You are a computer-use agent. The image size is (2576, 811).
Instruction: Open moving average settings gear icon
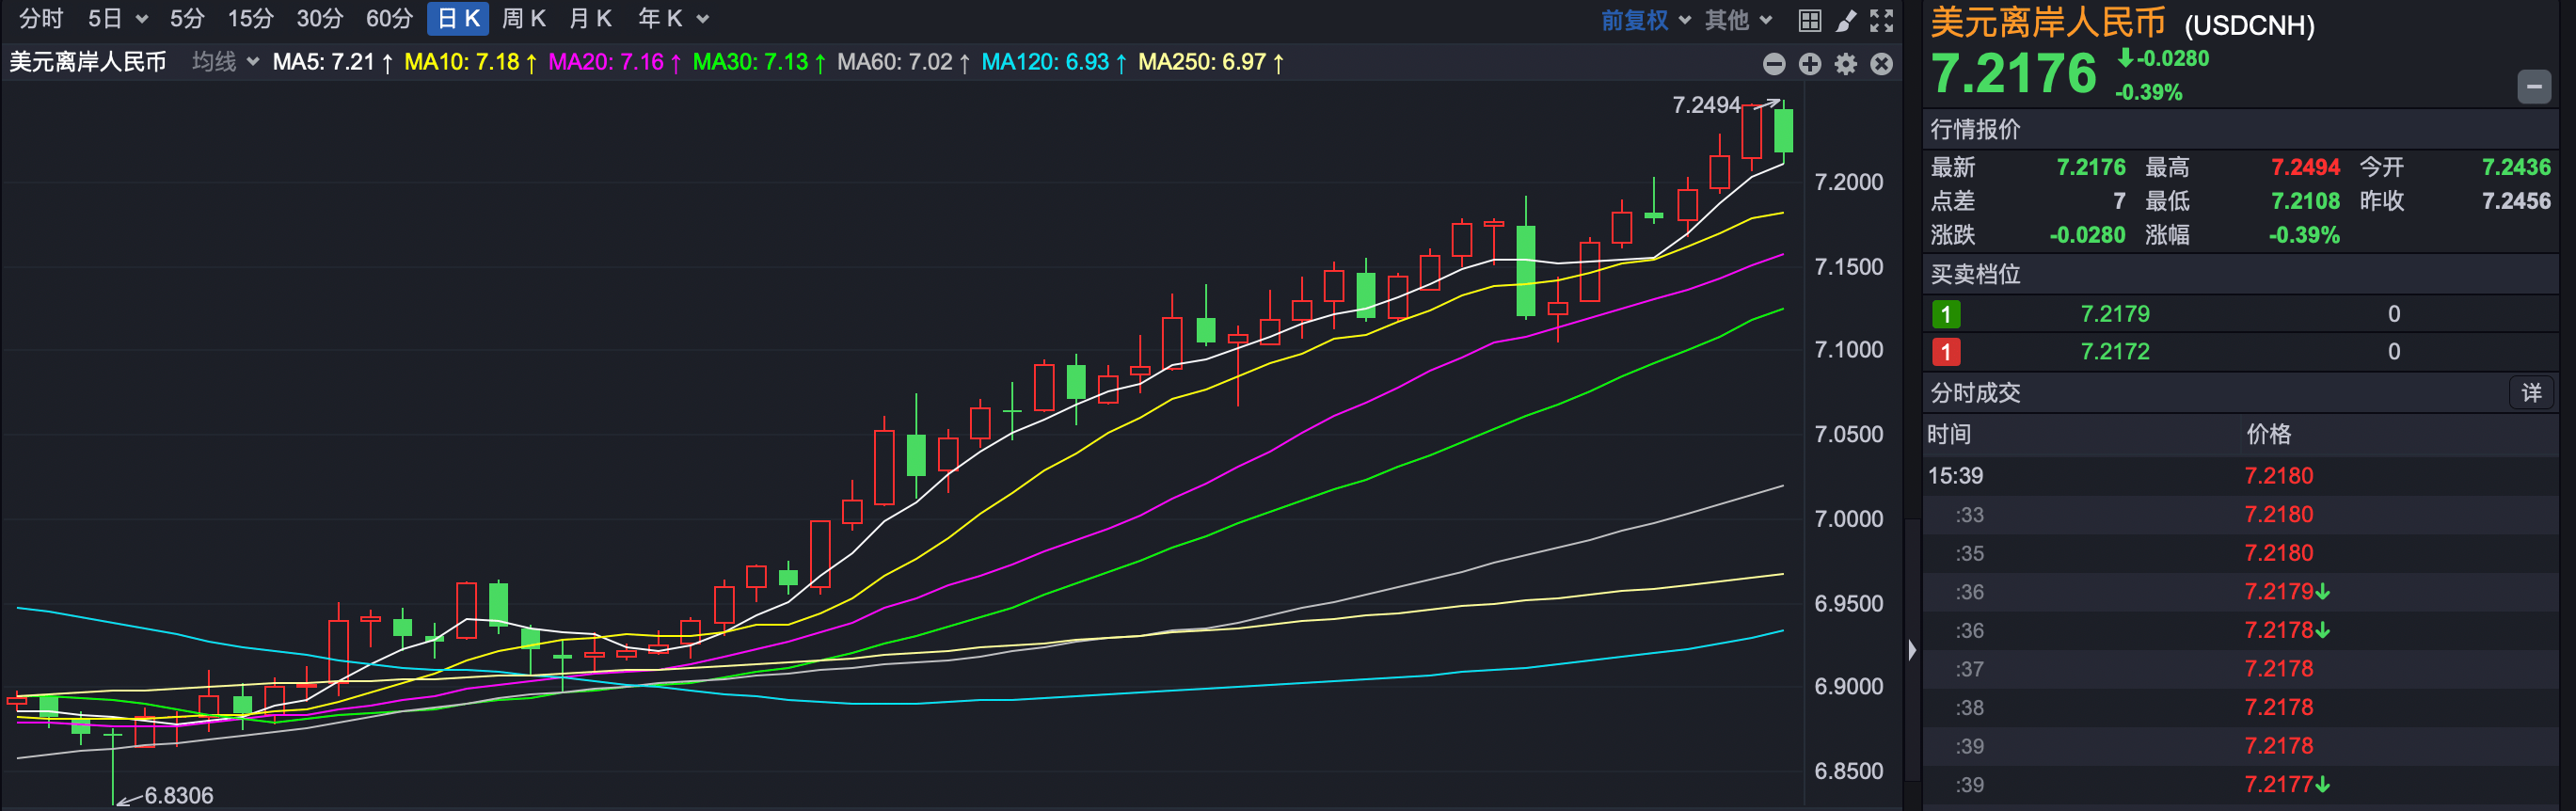[1846, 64]
